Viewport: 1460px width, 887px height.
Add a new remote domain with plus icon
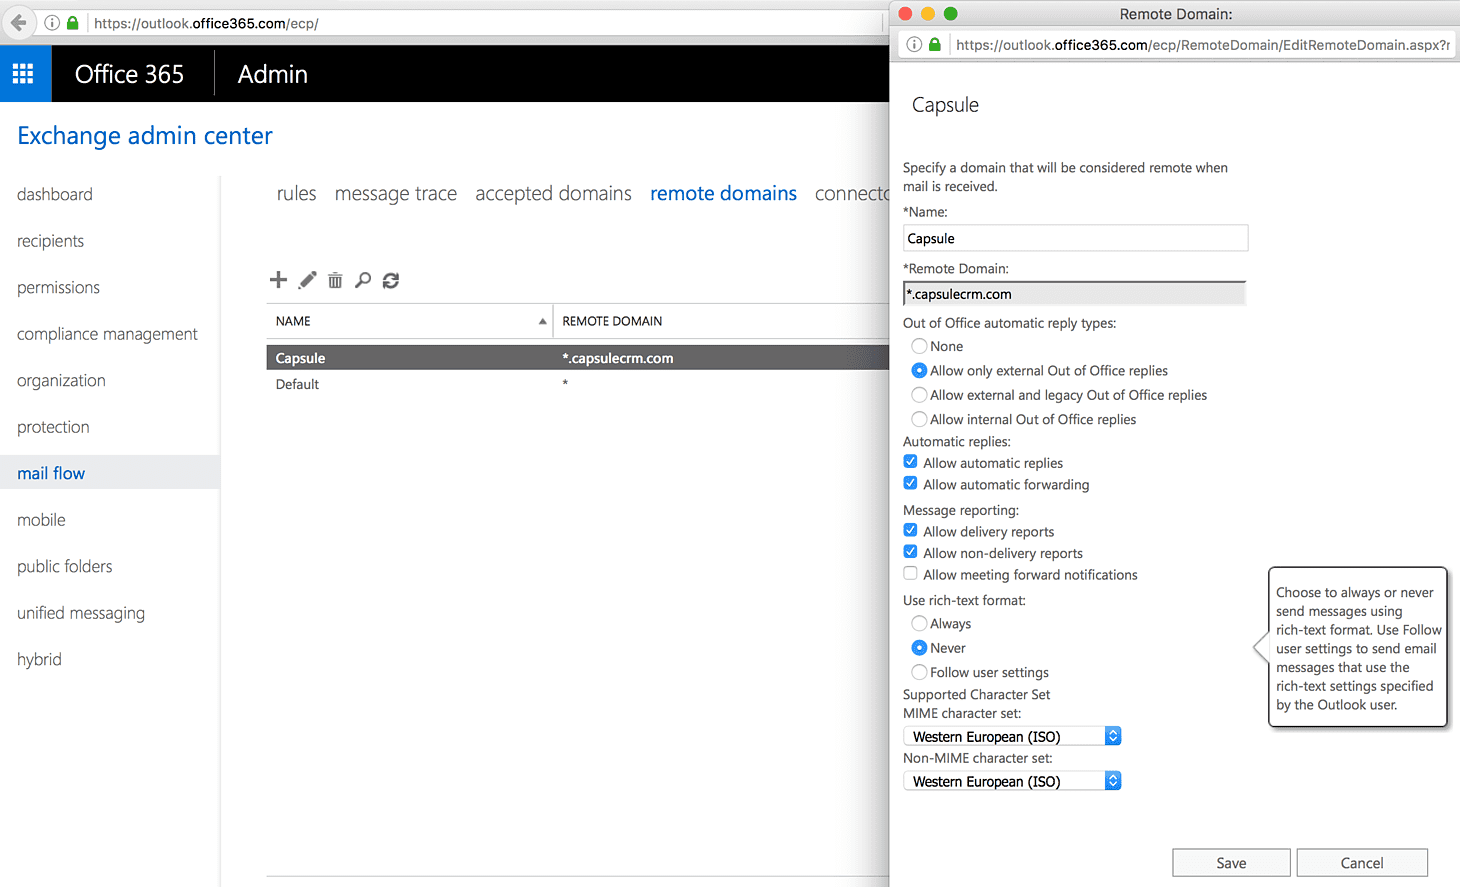tap(278, 280)
